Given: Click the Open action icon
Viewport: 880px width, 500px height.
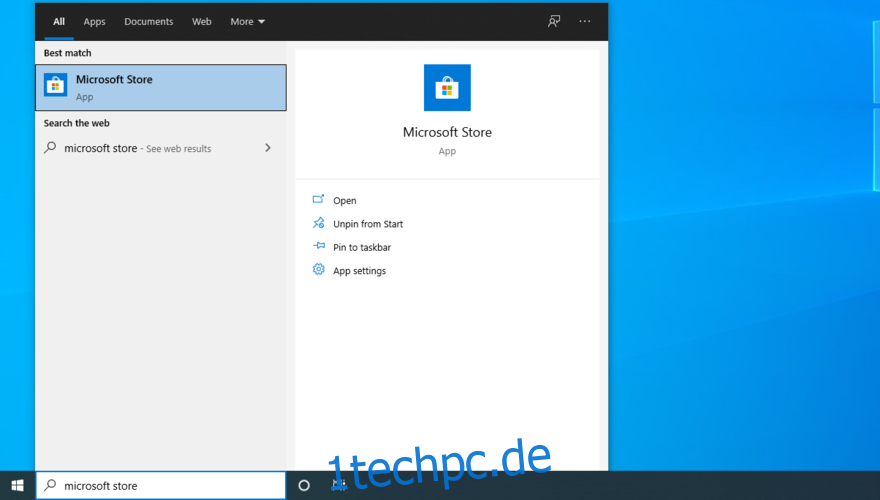Looking at the screenshot, I should pyautogui.click(x=318, y=199).
